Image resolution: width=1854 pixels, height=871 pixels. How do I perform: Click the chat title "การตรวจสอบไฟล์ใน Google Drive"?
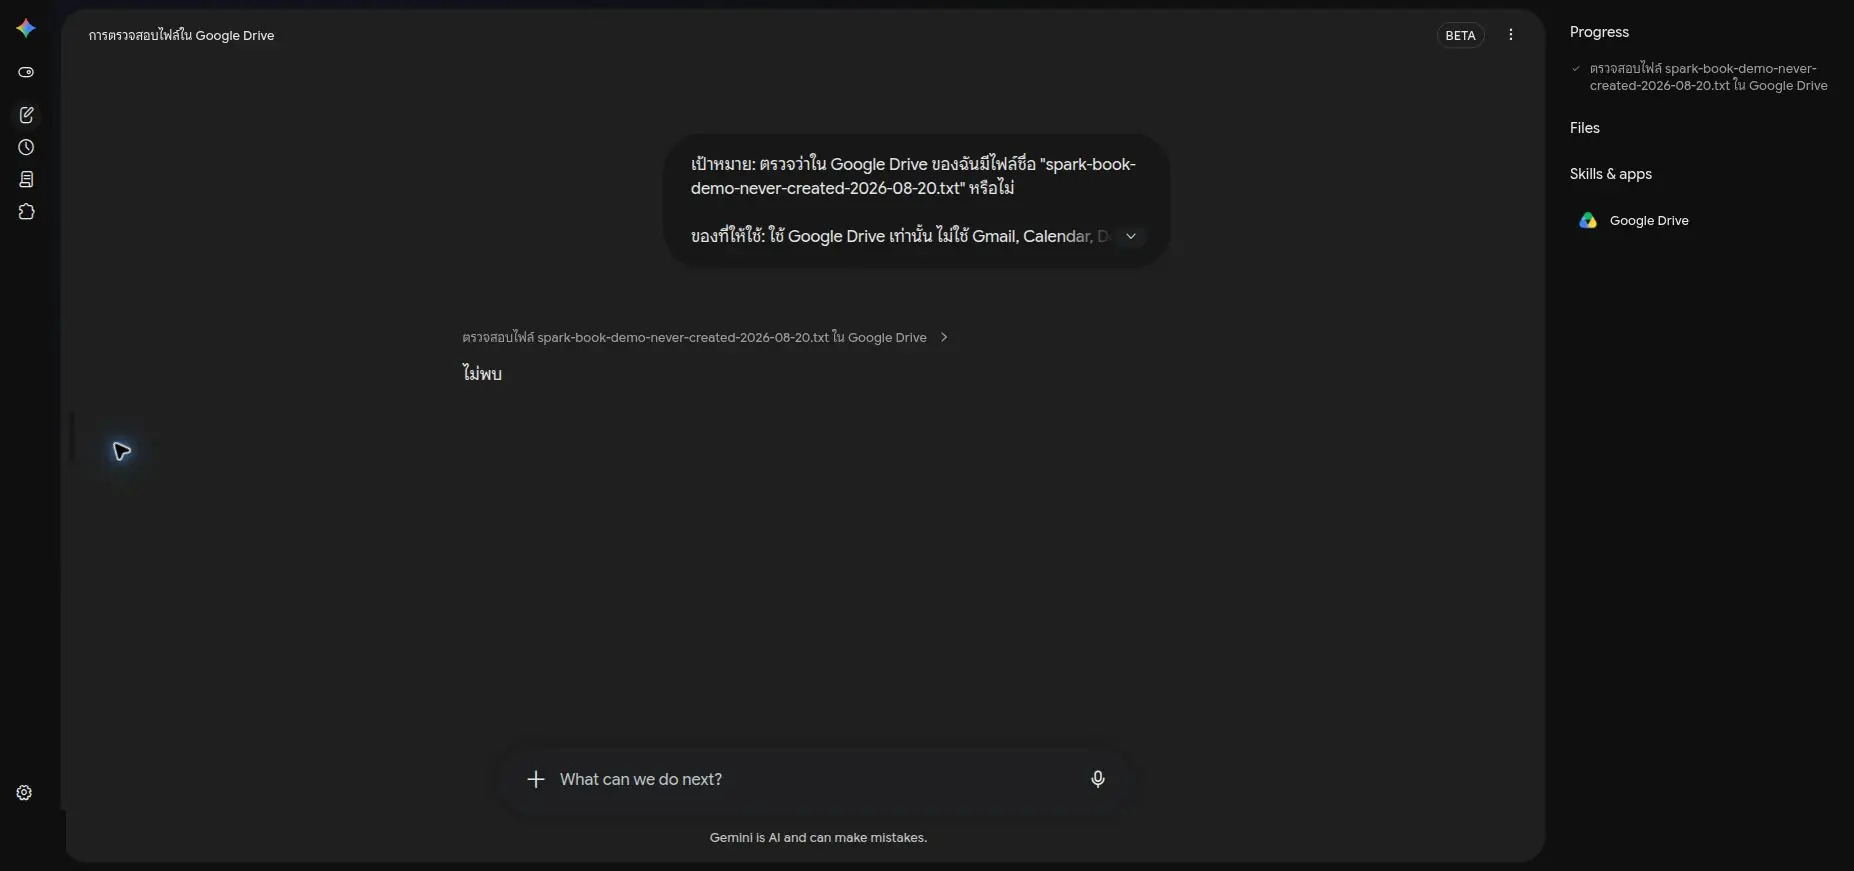181,35
